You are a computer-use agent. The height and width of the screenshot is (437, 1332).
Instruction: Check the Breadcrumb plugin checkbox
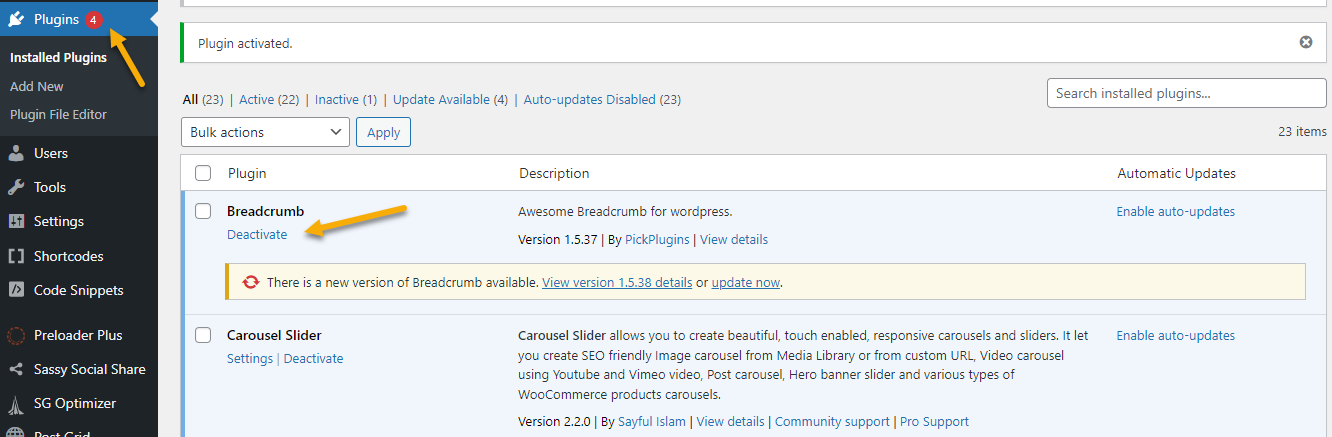[x=203, y=211]
